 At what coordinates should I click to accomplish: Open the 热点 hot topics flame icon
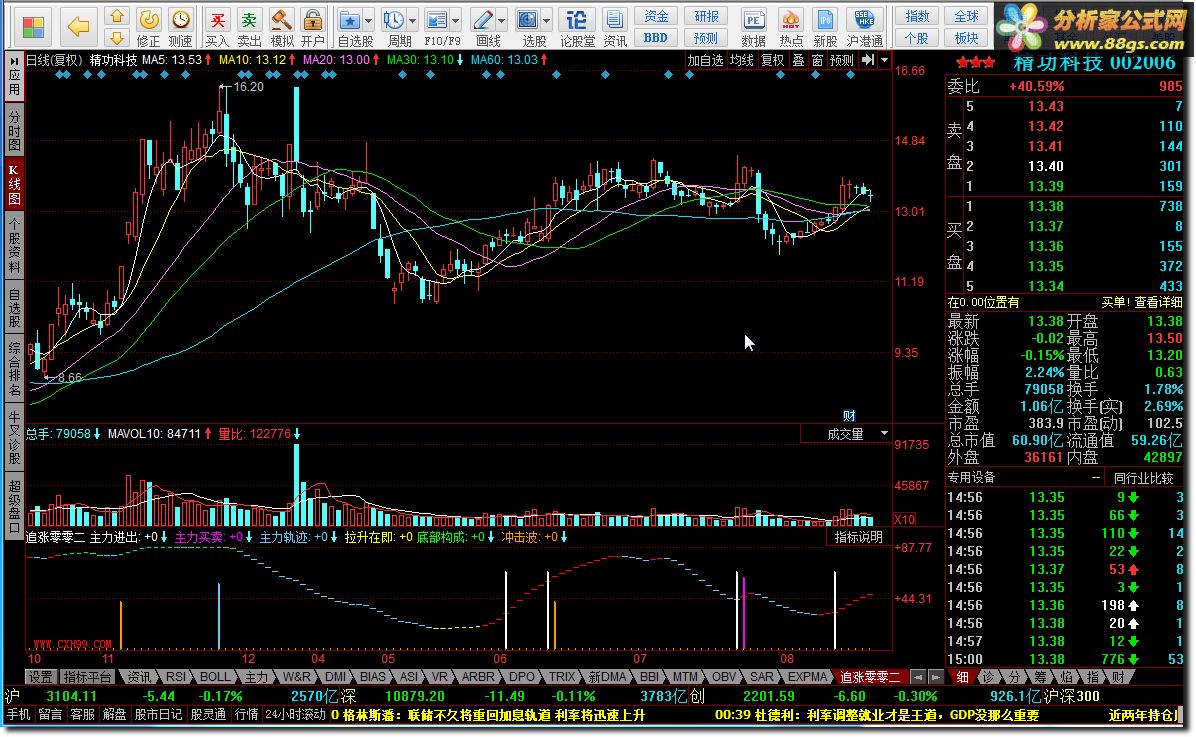pyautogui.click(x=791, y=27)
